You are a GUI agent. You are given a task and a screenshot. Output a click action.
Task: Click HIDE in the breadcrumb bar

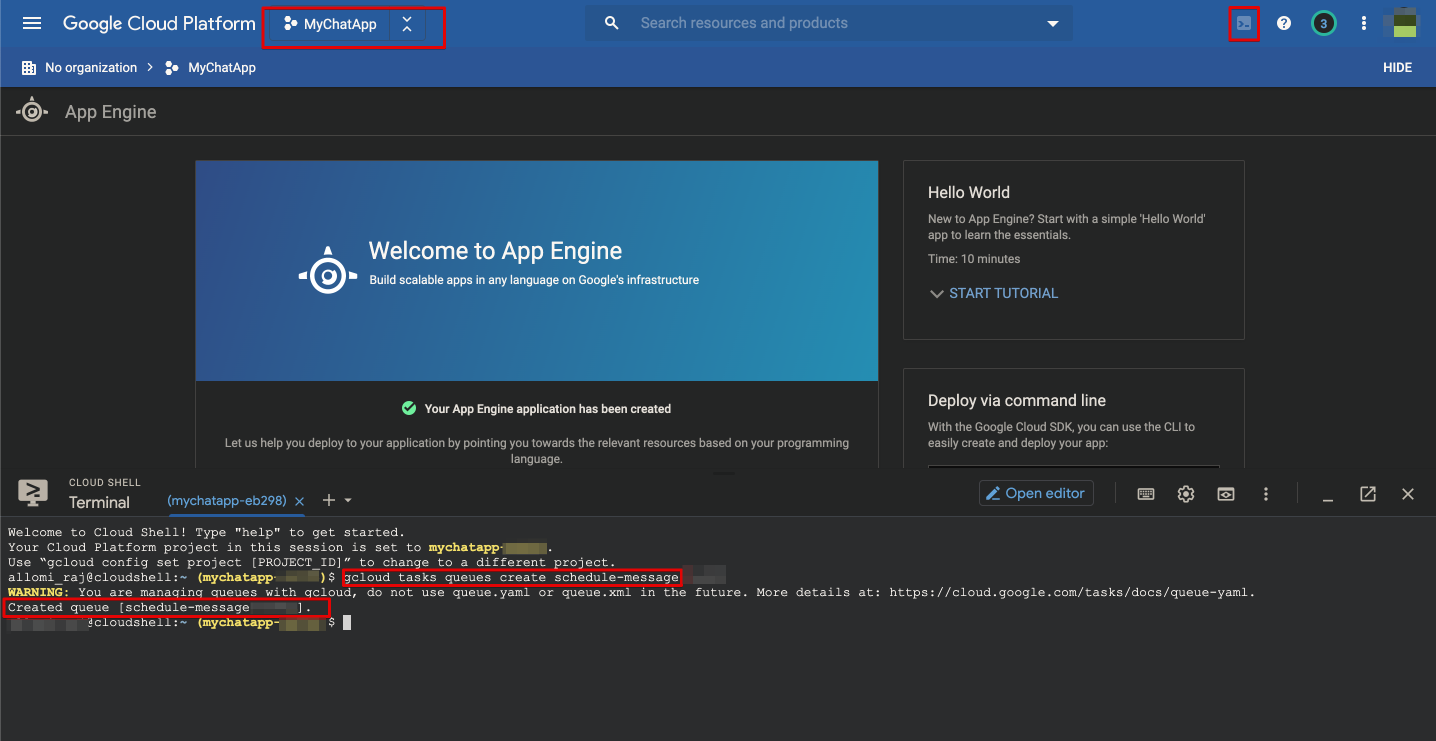pyautogui.click(x=1397, y=68)
